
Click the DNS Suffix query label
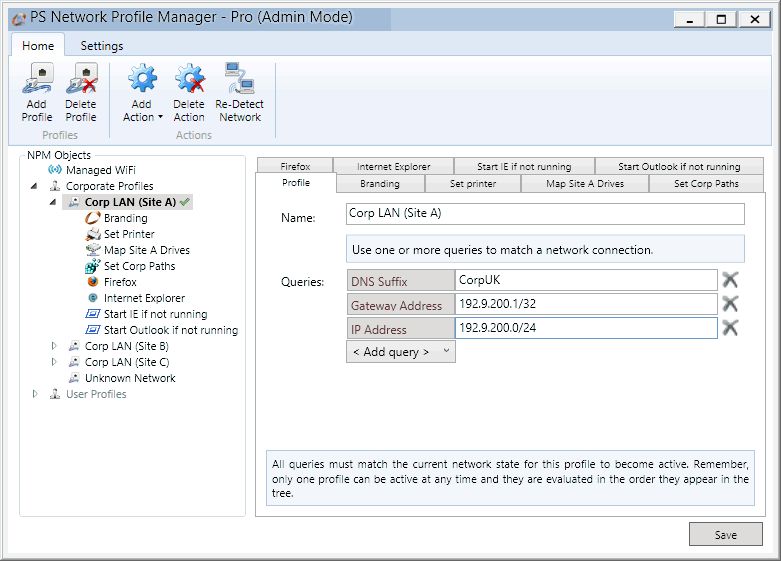(x=401, y=281)
